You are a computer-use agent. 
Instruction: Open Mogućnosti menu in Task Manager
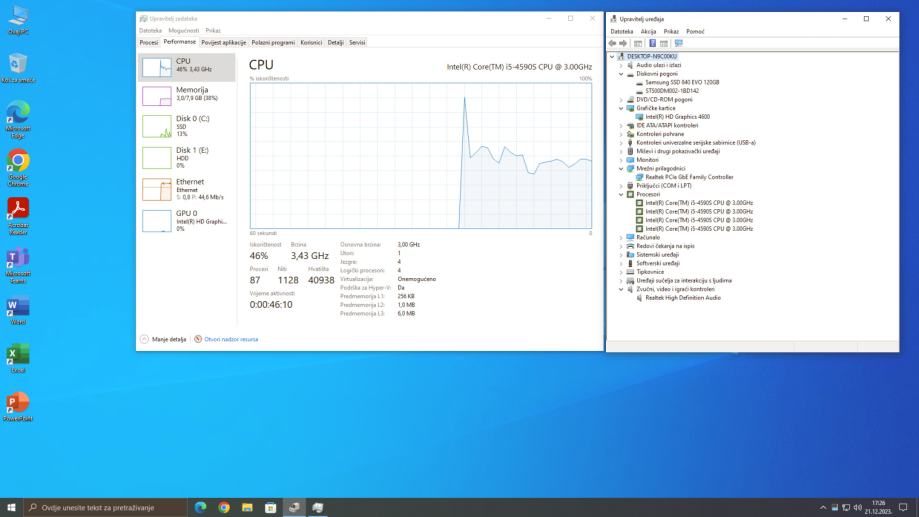click(184, 30)
